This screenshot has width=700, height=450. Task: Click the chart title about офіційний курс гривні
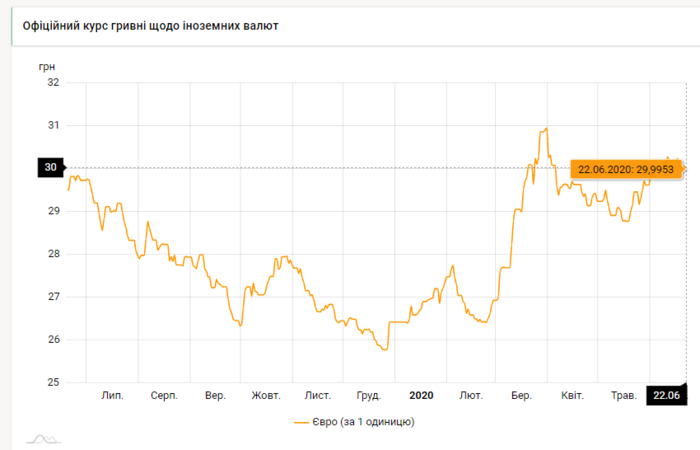click(x=150, y=25)
